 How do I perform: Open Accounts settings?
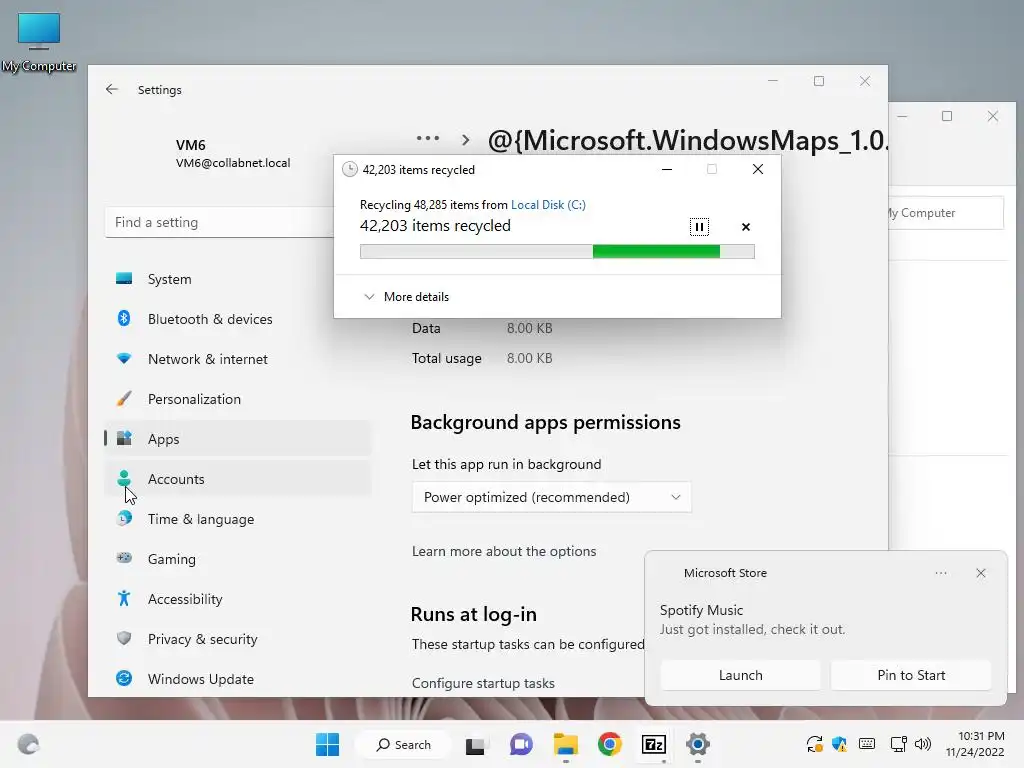pyautogui.click(x=237, y=479)
